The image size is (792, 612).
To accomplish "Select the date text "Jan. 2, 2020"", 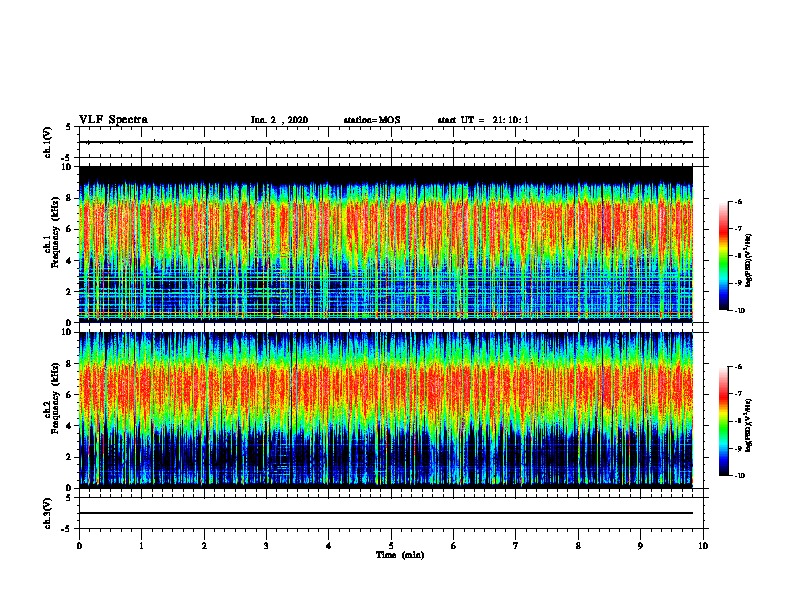I will [279, 120].
